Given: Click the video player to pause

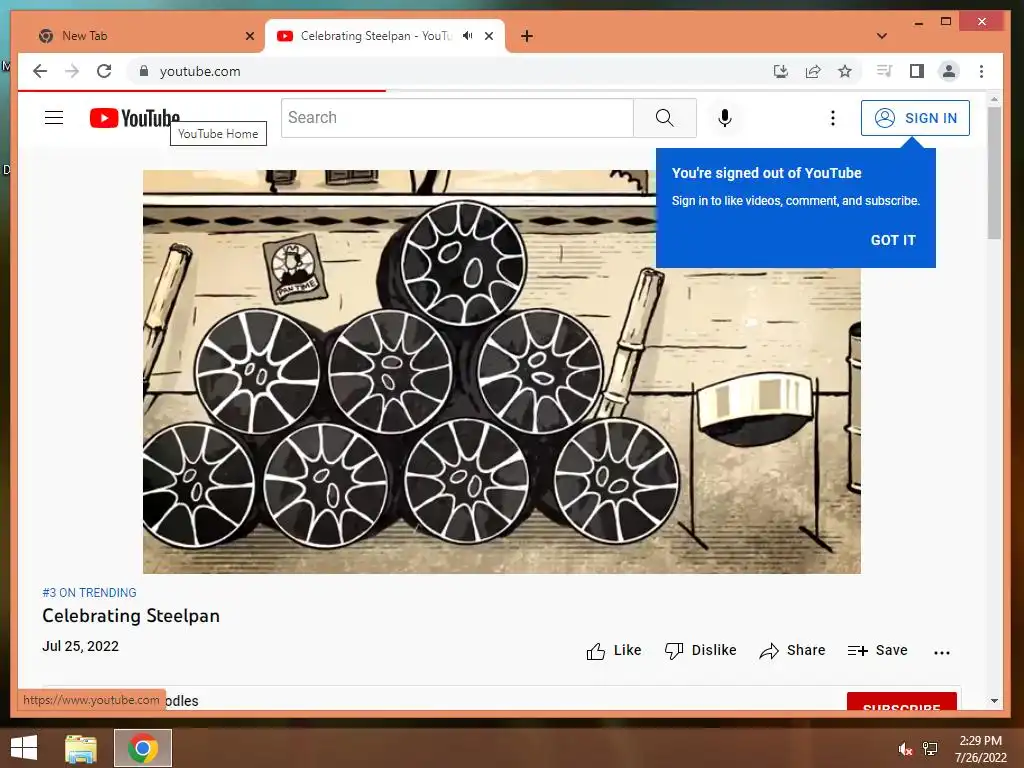Looking at the screenshot, I should 502,372.
